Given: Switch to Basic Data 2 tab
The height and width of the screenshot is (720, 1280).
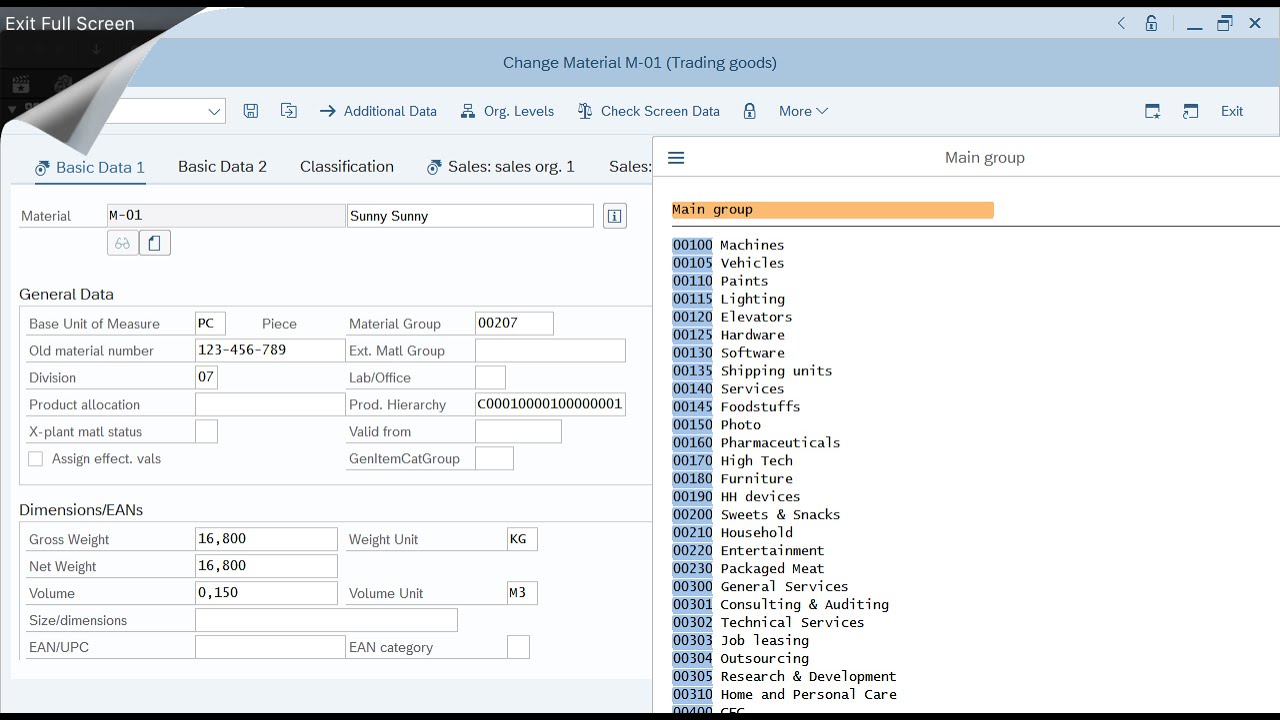Looking at the screenshot, I should [x=222, y=166].
